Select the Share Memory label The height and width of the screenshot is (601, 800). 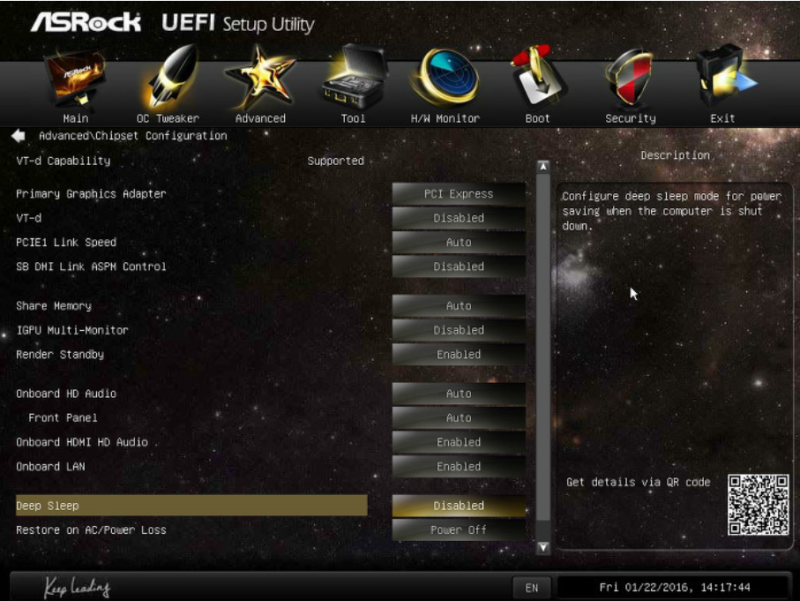tap(54, 306)
